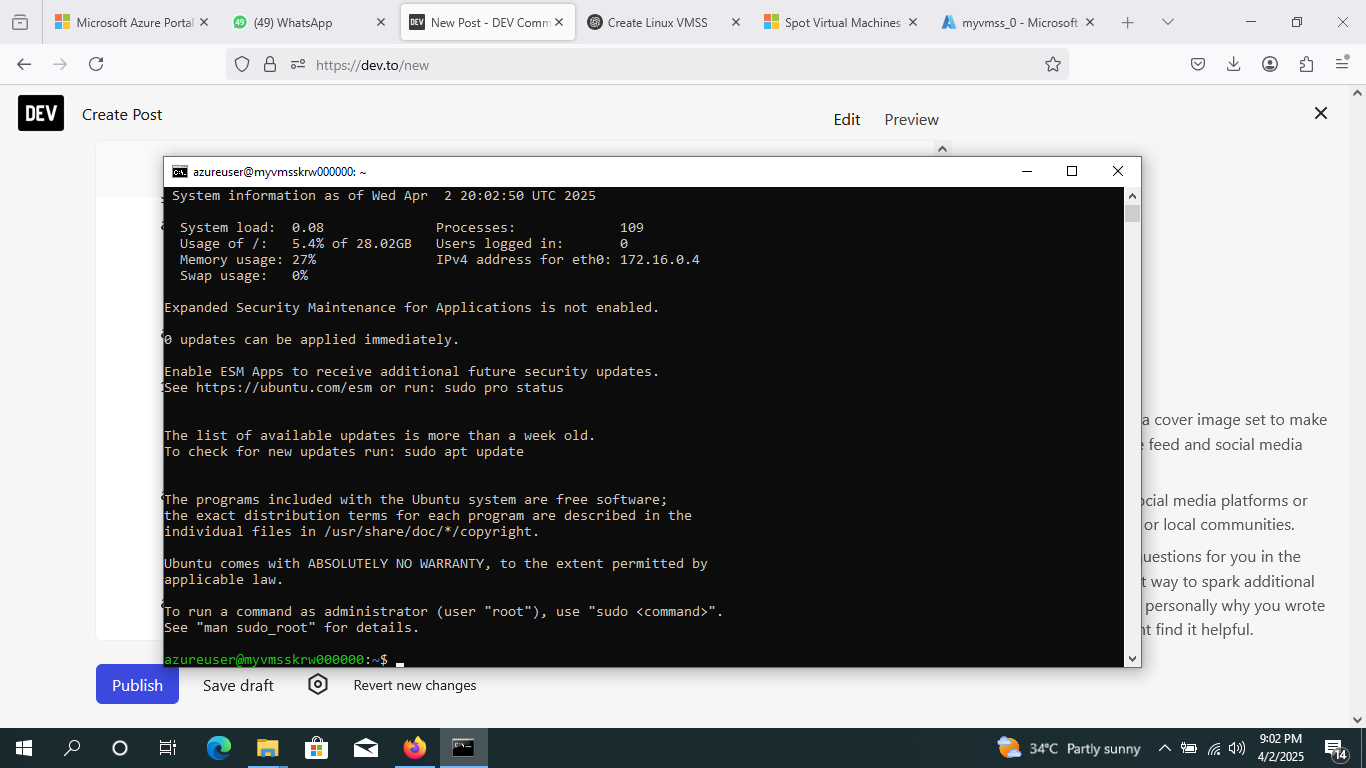Viewport: 1366px width, 768px height.
Task: Open Cortana circle on taskbar
Action: click(x=120, y=747)
